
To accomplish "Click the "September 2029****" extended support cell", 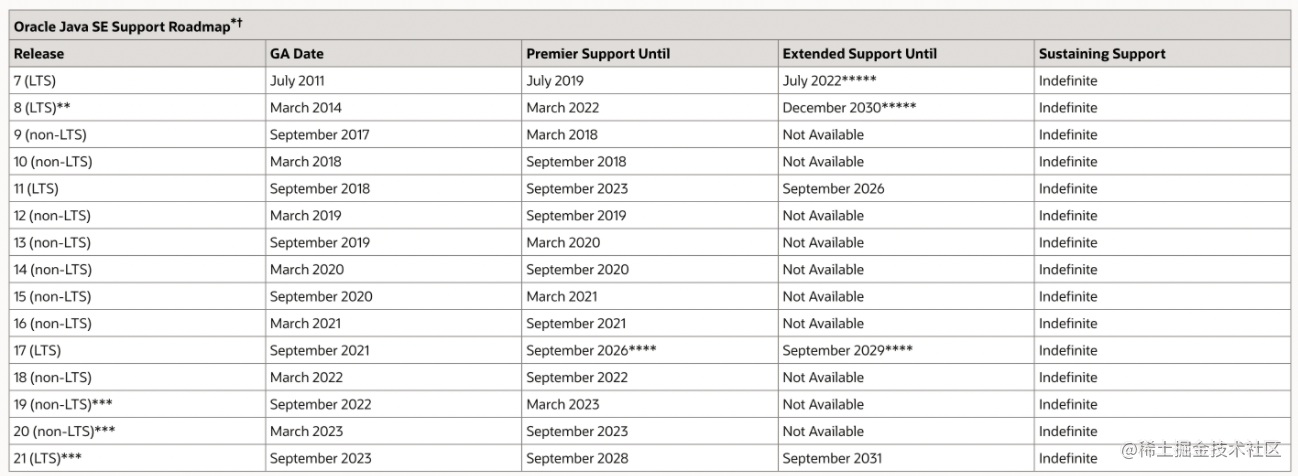I will tap(847, 351).
